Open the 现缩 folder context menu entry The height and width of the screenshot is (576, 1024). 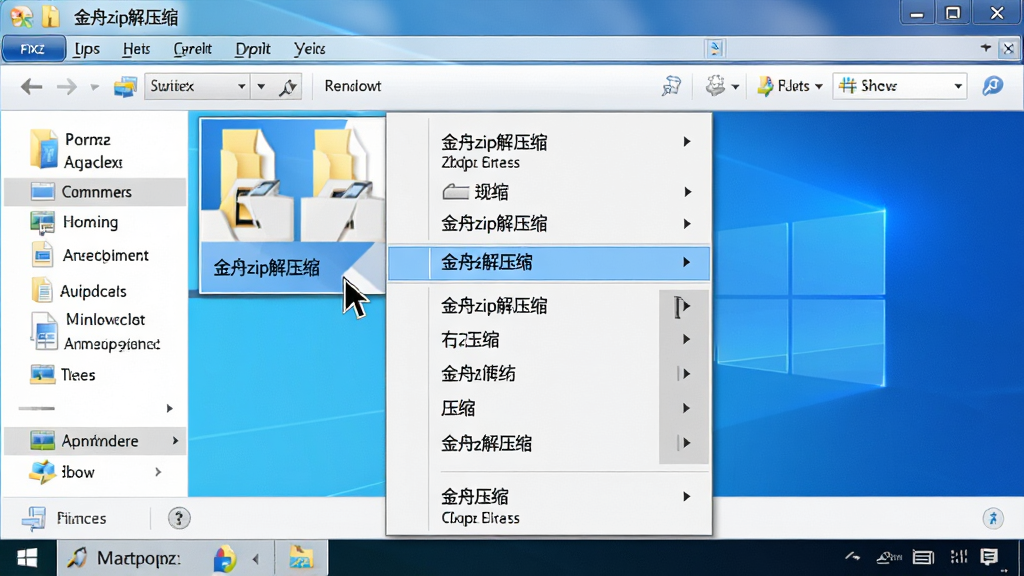coord(549,192)
